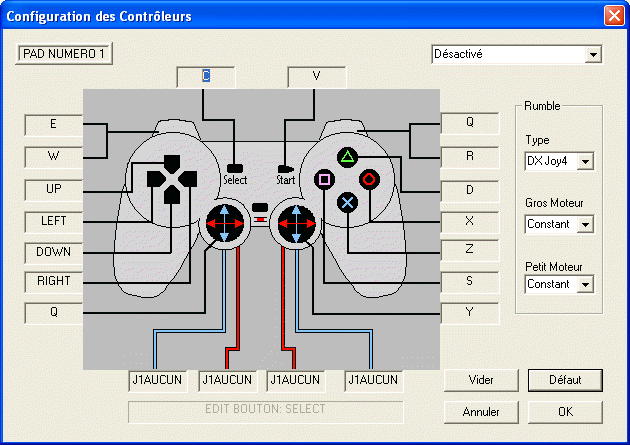Click the PAD NUMERO 1 button
Screen dimensions: 630x445
[64, 54]
